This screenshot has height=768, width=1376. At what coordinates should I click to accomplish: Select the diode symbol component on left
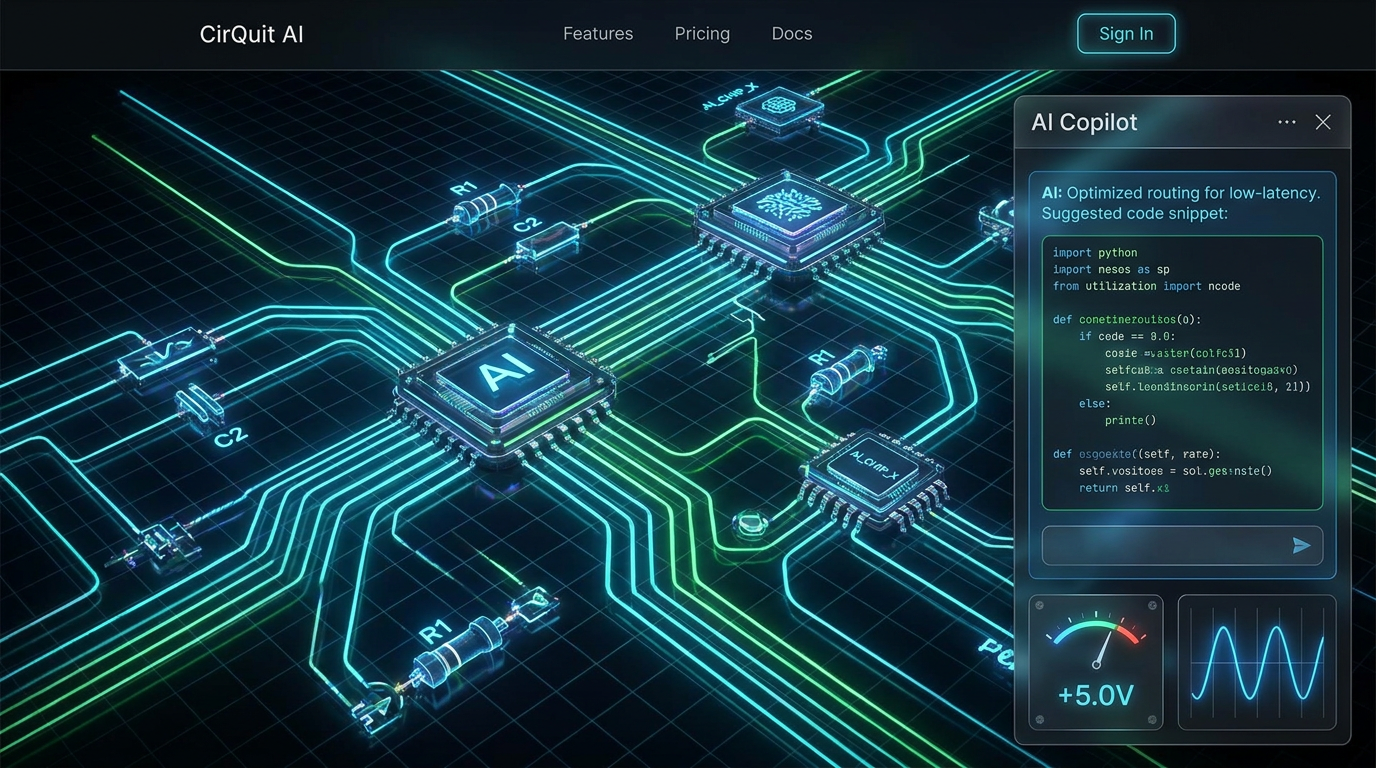click(x=166, y=353)
